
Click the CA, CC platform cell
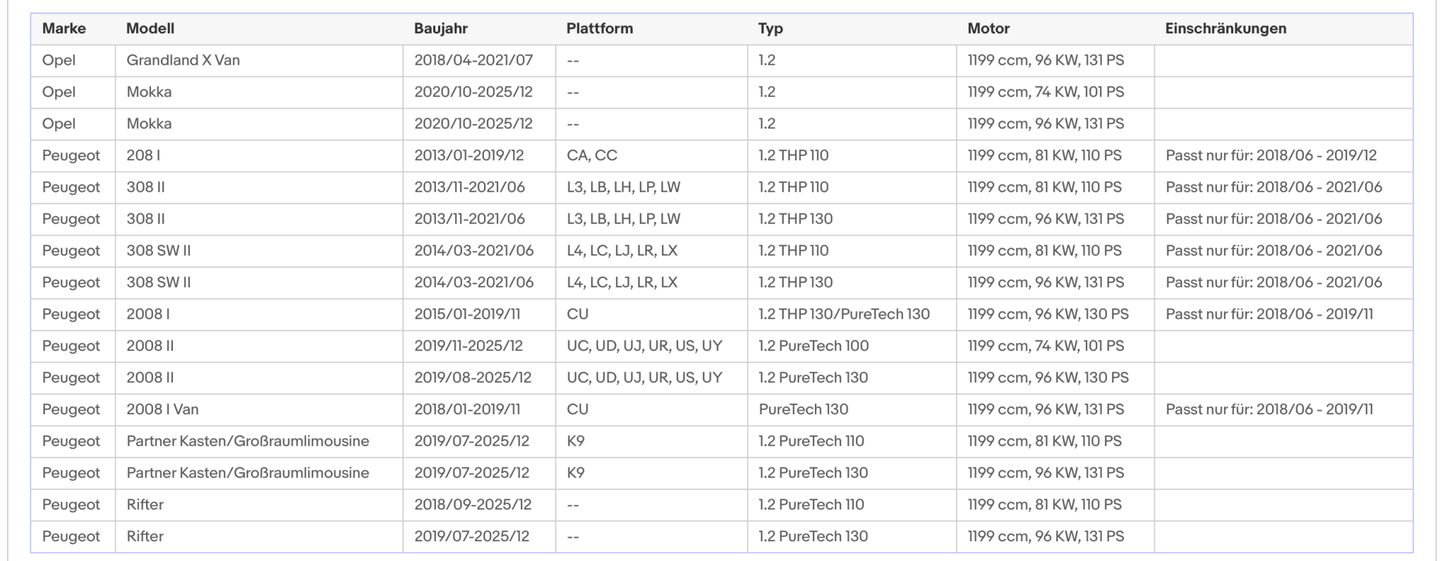click(592, 155)
